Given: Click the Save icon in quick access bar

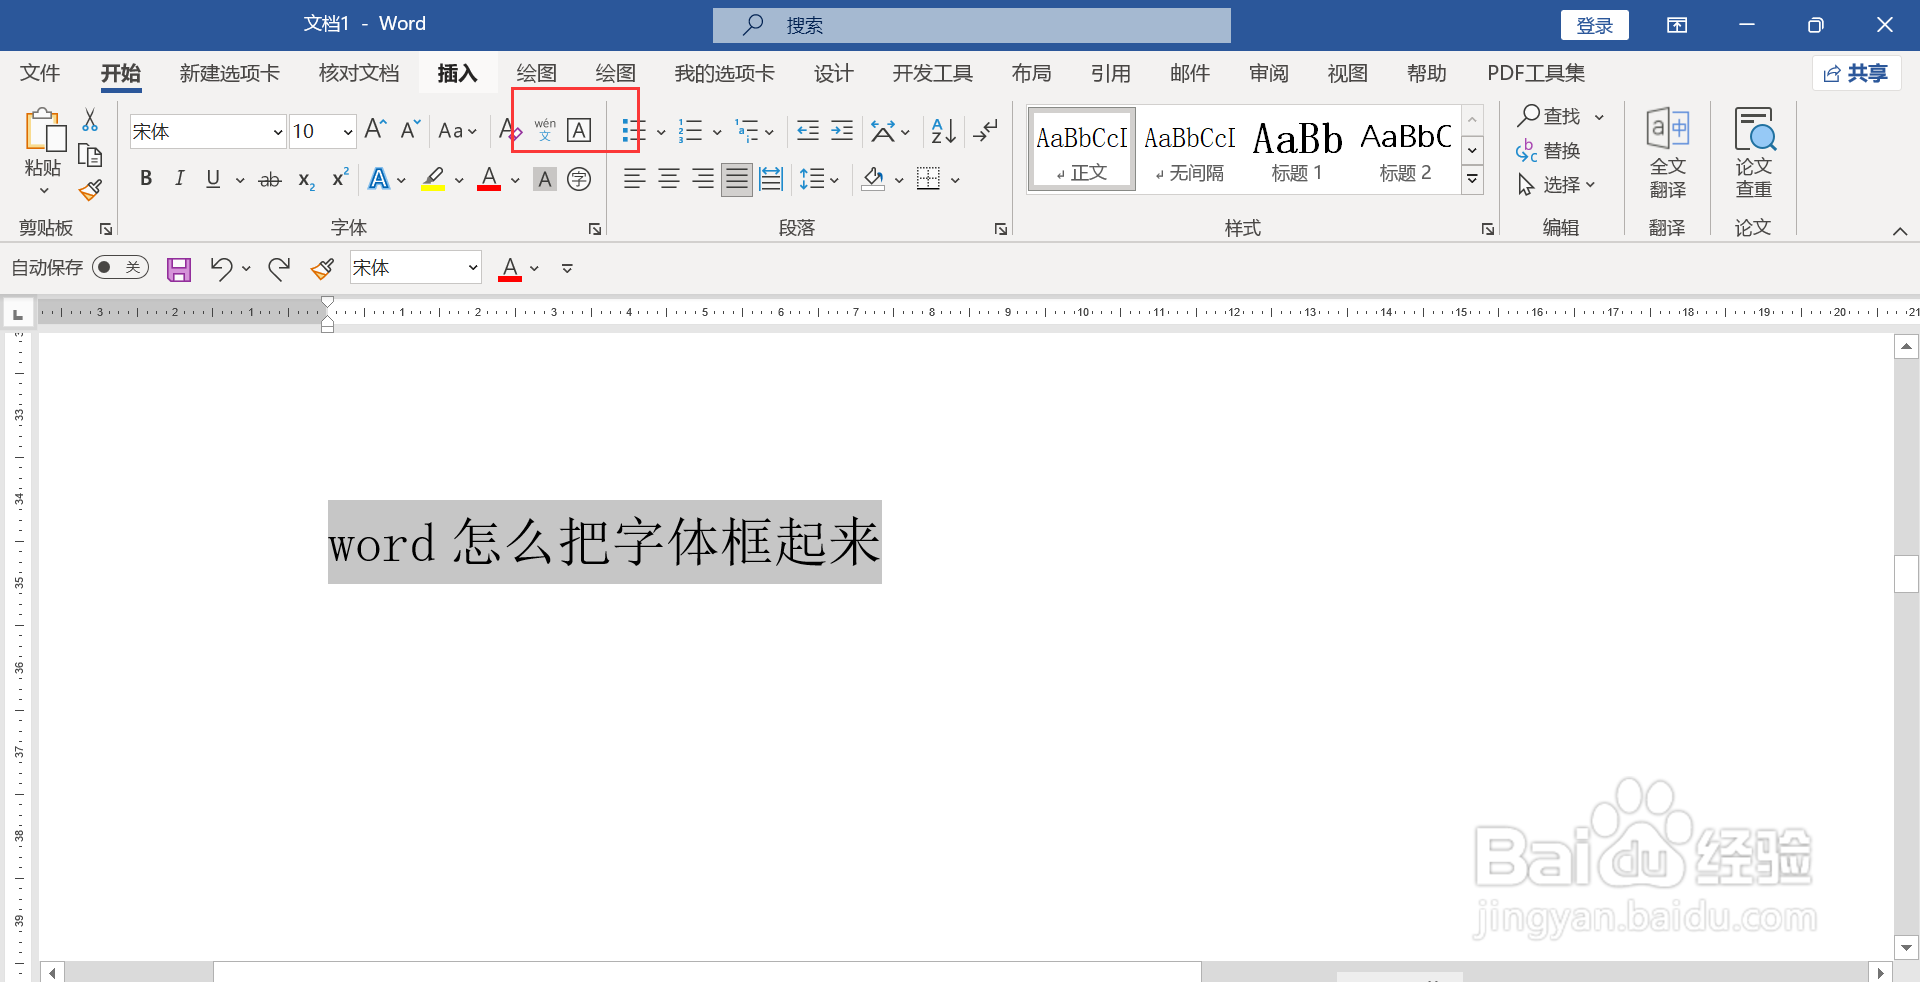Looking at the screenshot, I should click(179, 269).
